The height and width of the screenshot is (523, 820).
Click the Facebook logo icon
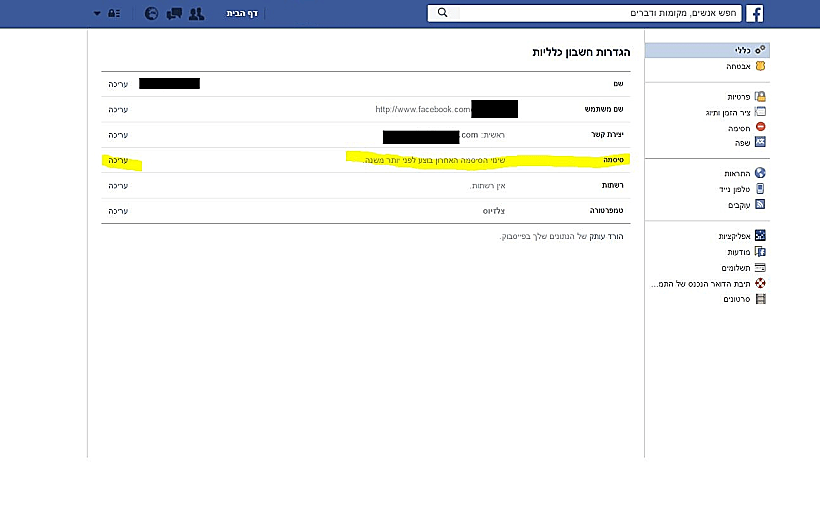(755, 13)
